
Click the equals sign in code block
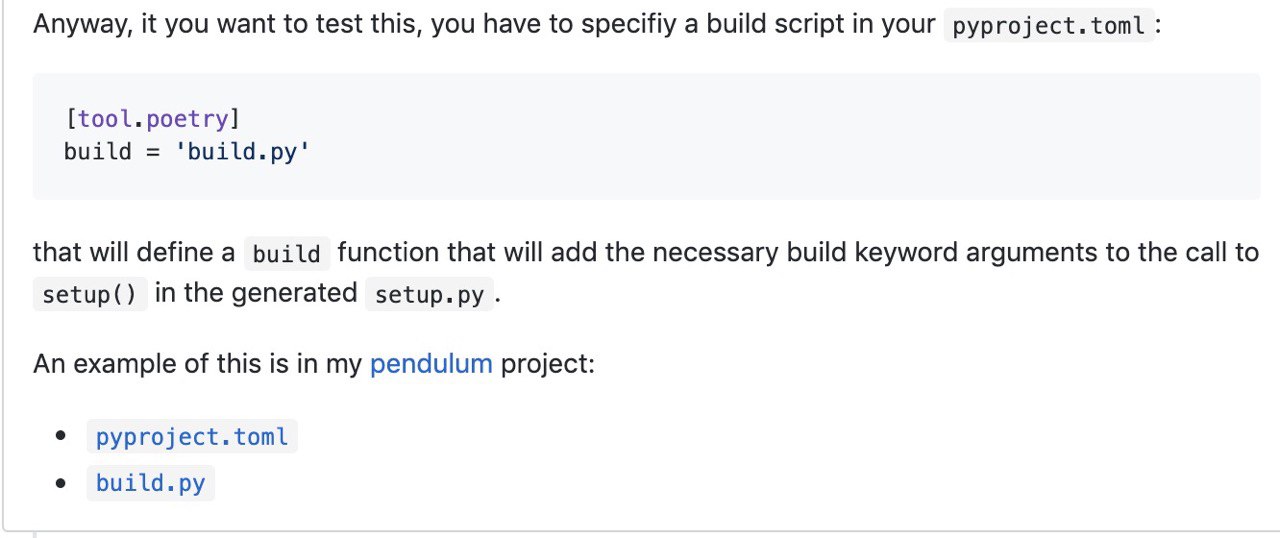[153, 153]
